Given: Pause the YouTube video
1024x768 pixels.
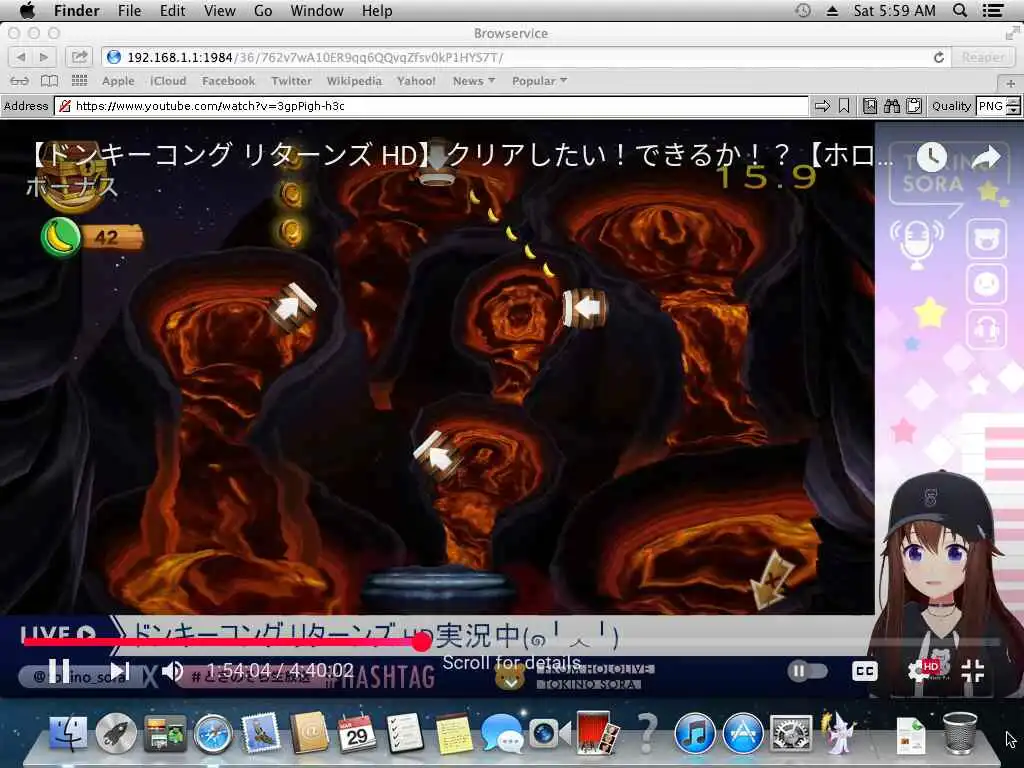Looking at the screenshot, I should click(59, 671).
